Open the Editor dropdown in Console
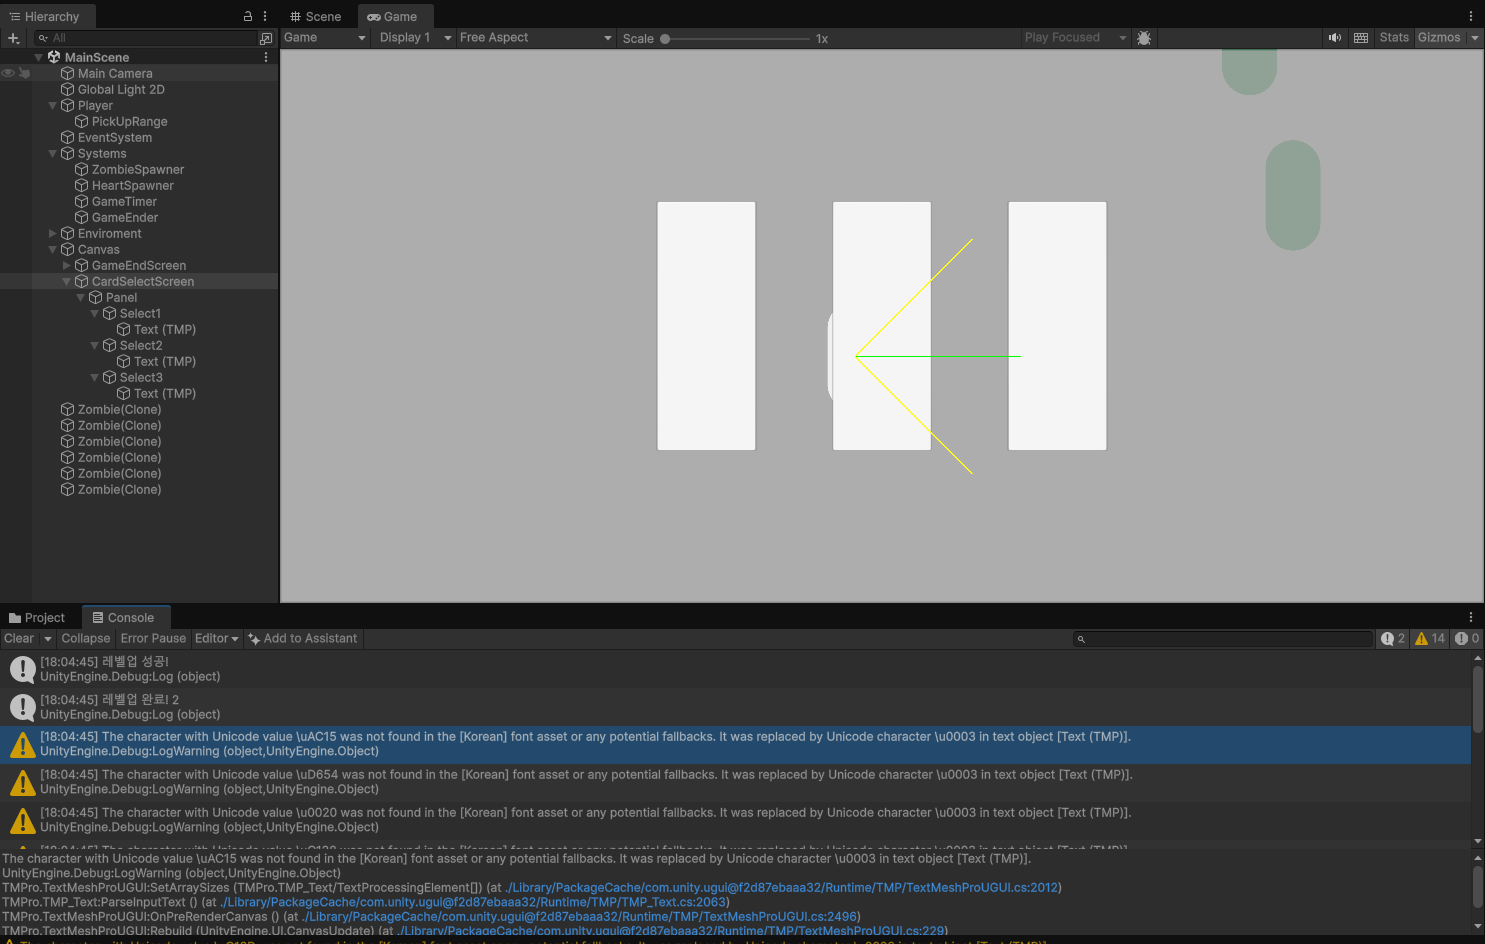Image resolution: width=1485 pixels, height=944 pixels. (217, 638)
